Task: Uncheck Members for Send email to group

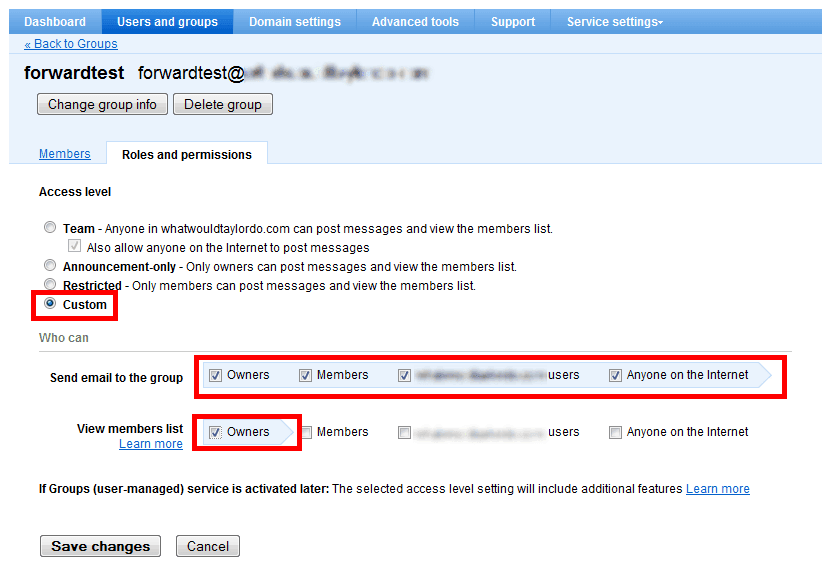Action: pos(305,376)
